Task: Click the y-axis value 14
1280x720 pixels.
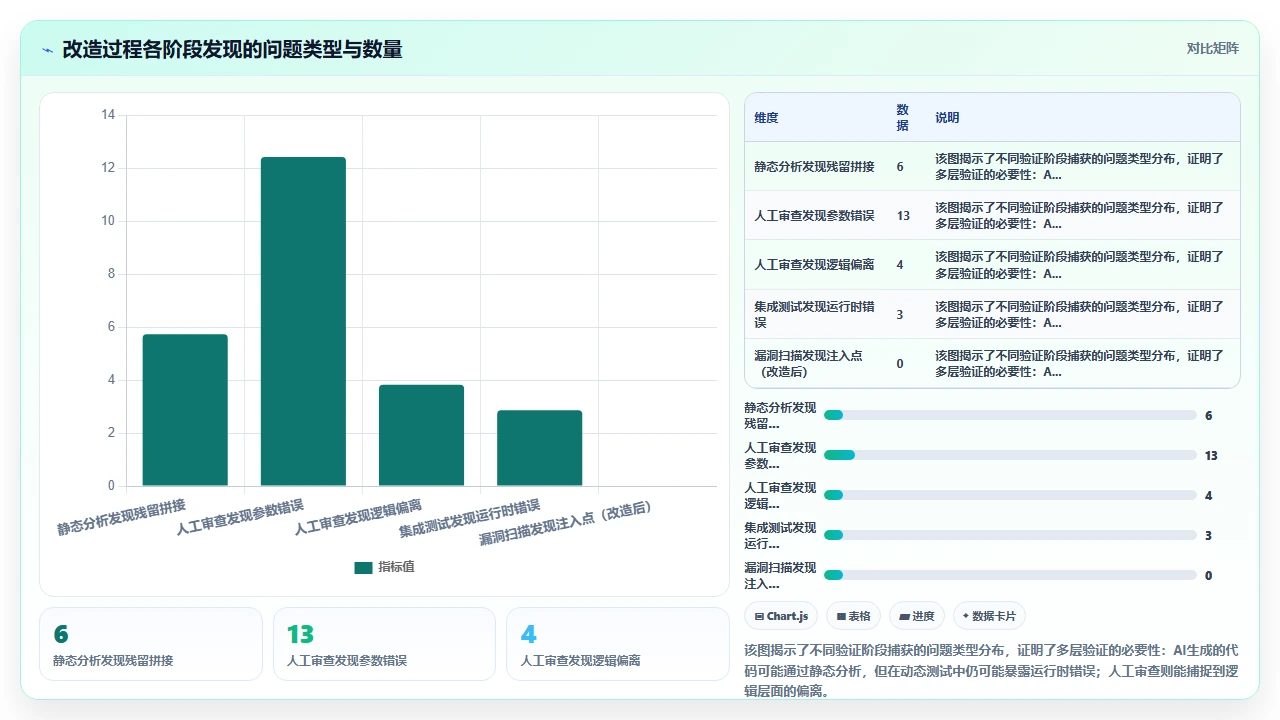Action: pos(108,115)
